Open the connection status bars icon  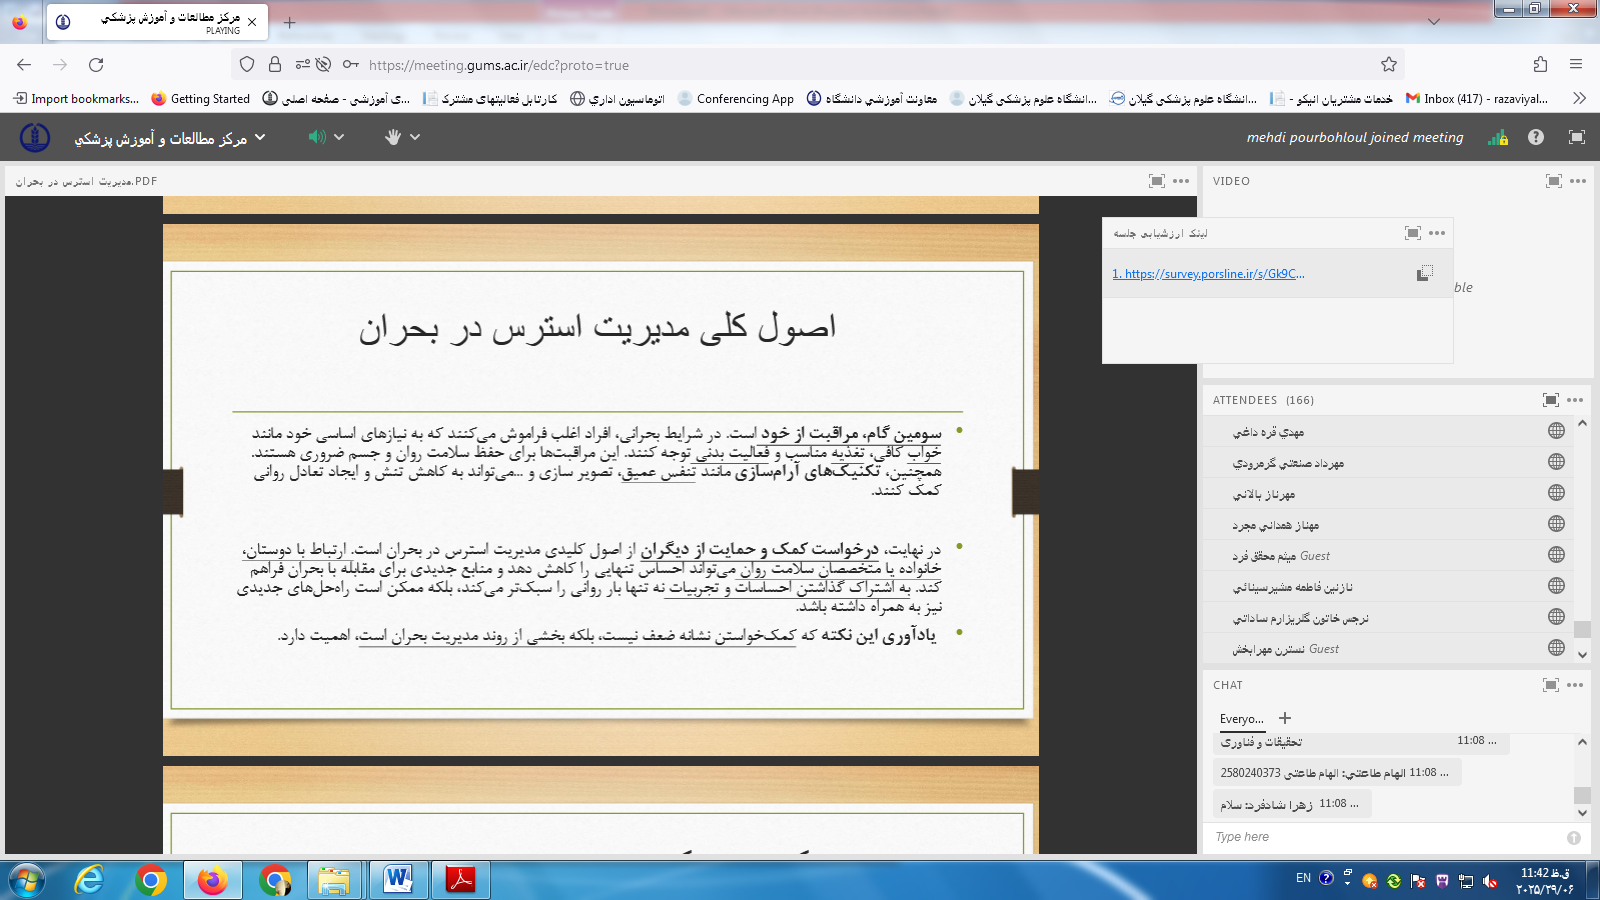1498,138
